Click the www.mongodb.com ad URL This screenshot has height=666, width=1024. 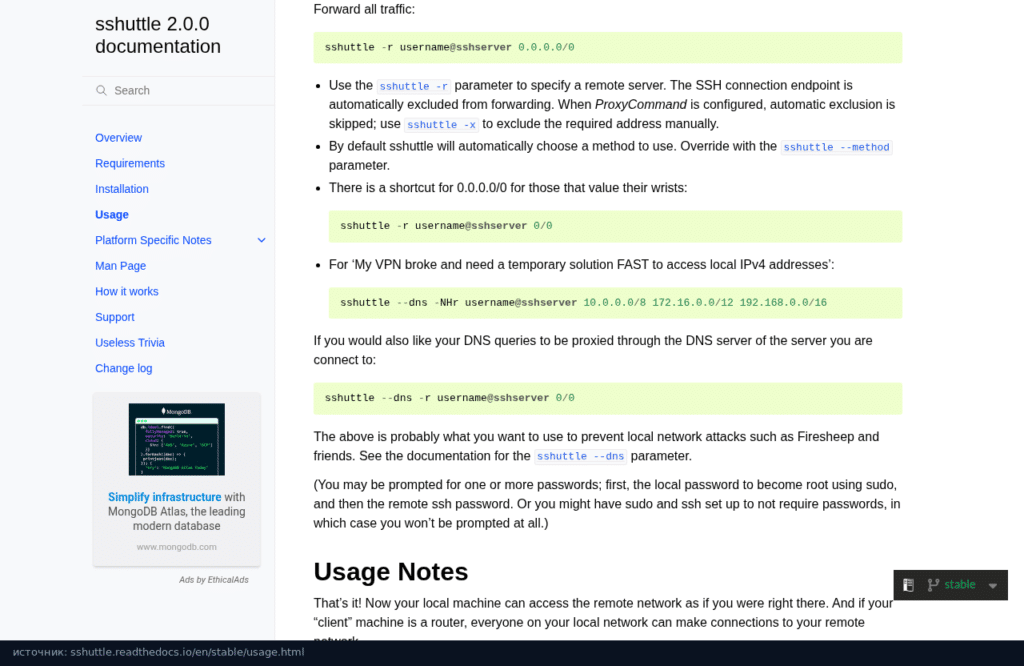(176, 547)
